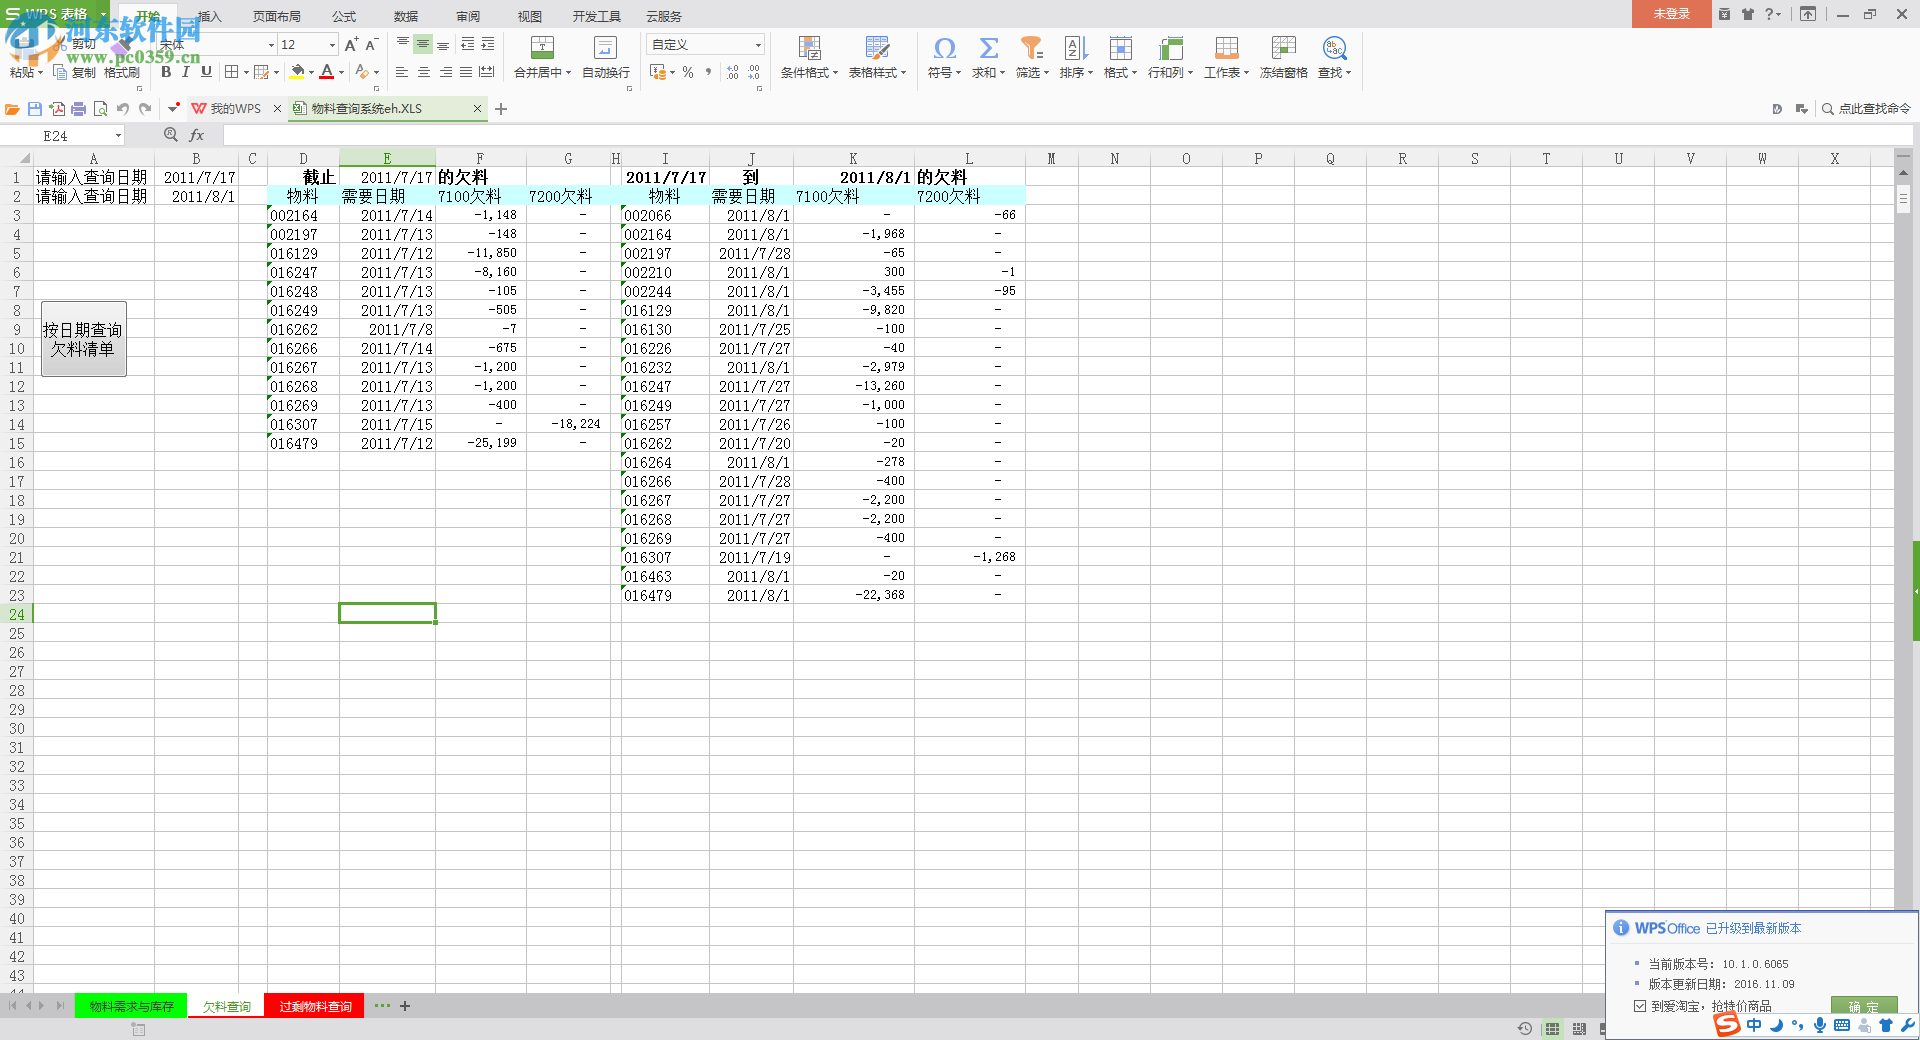
Task: Click the freeze panes icon
Action: click(x=1283, y=48)
